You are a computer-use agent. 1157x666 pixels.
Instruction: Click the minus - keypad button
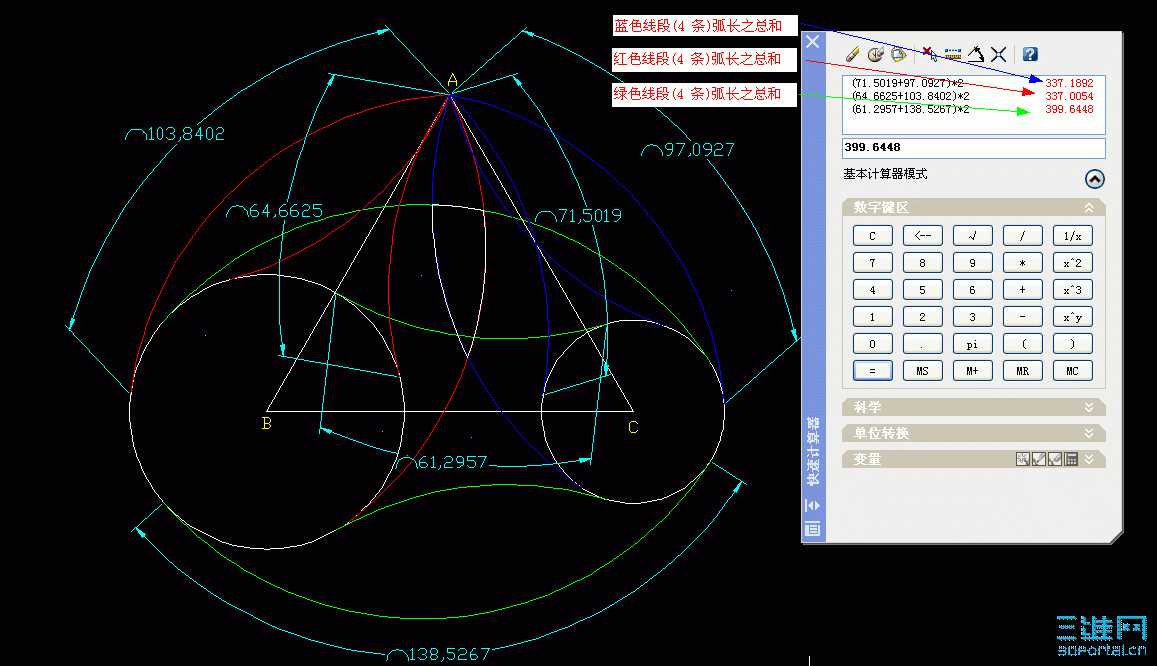point(1023,317)
